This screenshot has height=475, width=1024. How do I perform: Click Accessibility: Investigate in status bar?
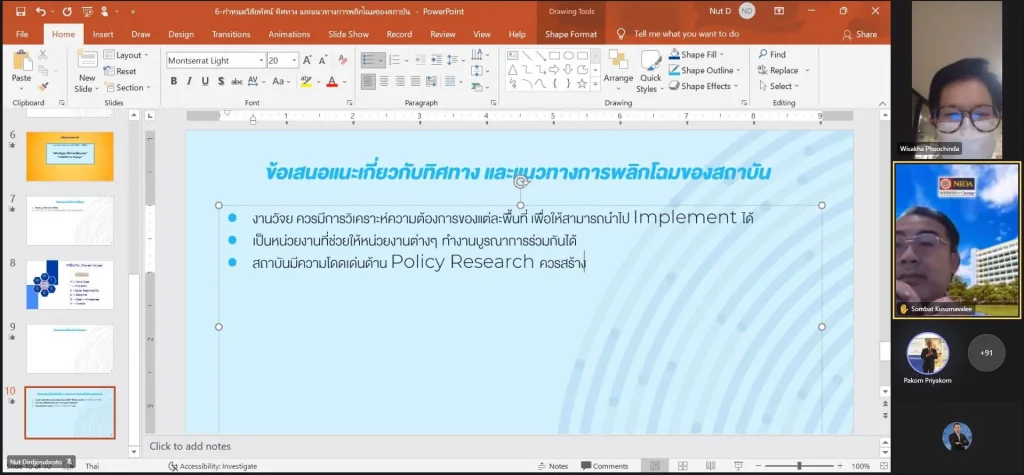213,466
